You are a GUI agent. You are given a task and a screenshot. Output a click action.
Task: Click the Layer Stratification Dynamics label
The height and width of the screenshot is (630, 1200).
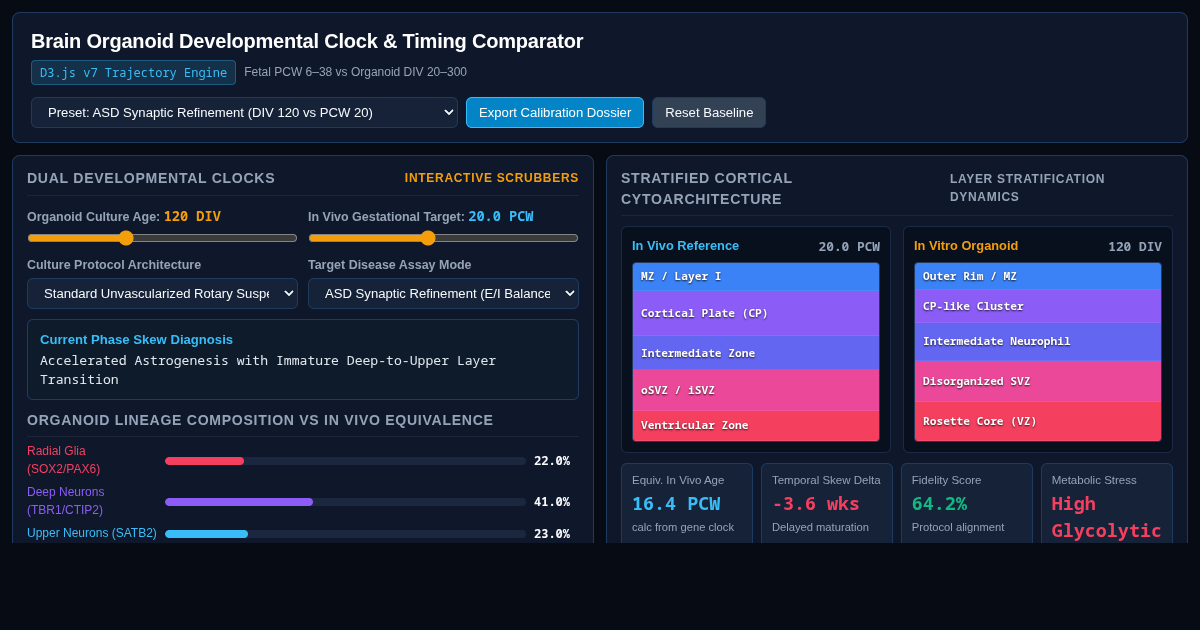click(x=1027, y=188)
